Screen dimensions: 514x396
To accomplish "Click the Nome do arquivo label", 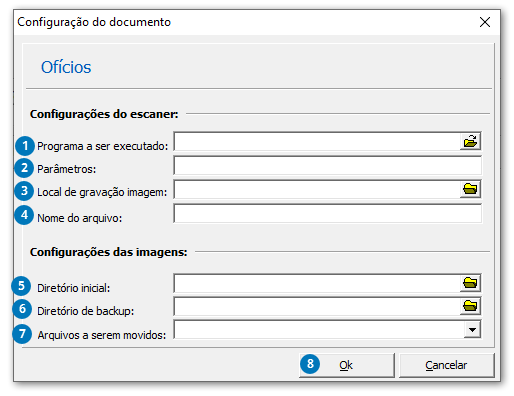I will tap(80, 218).
